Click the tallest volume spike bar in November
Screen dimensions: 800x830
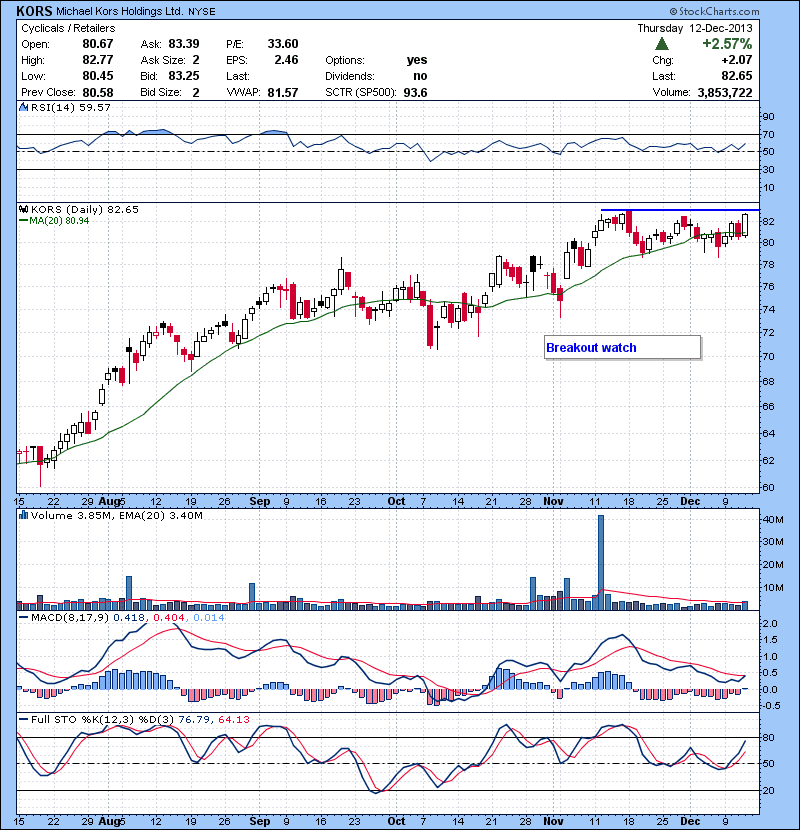point(601,563)
